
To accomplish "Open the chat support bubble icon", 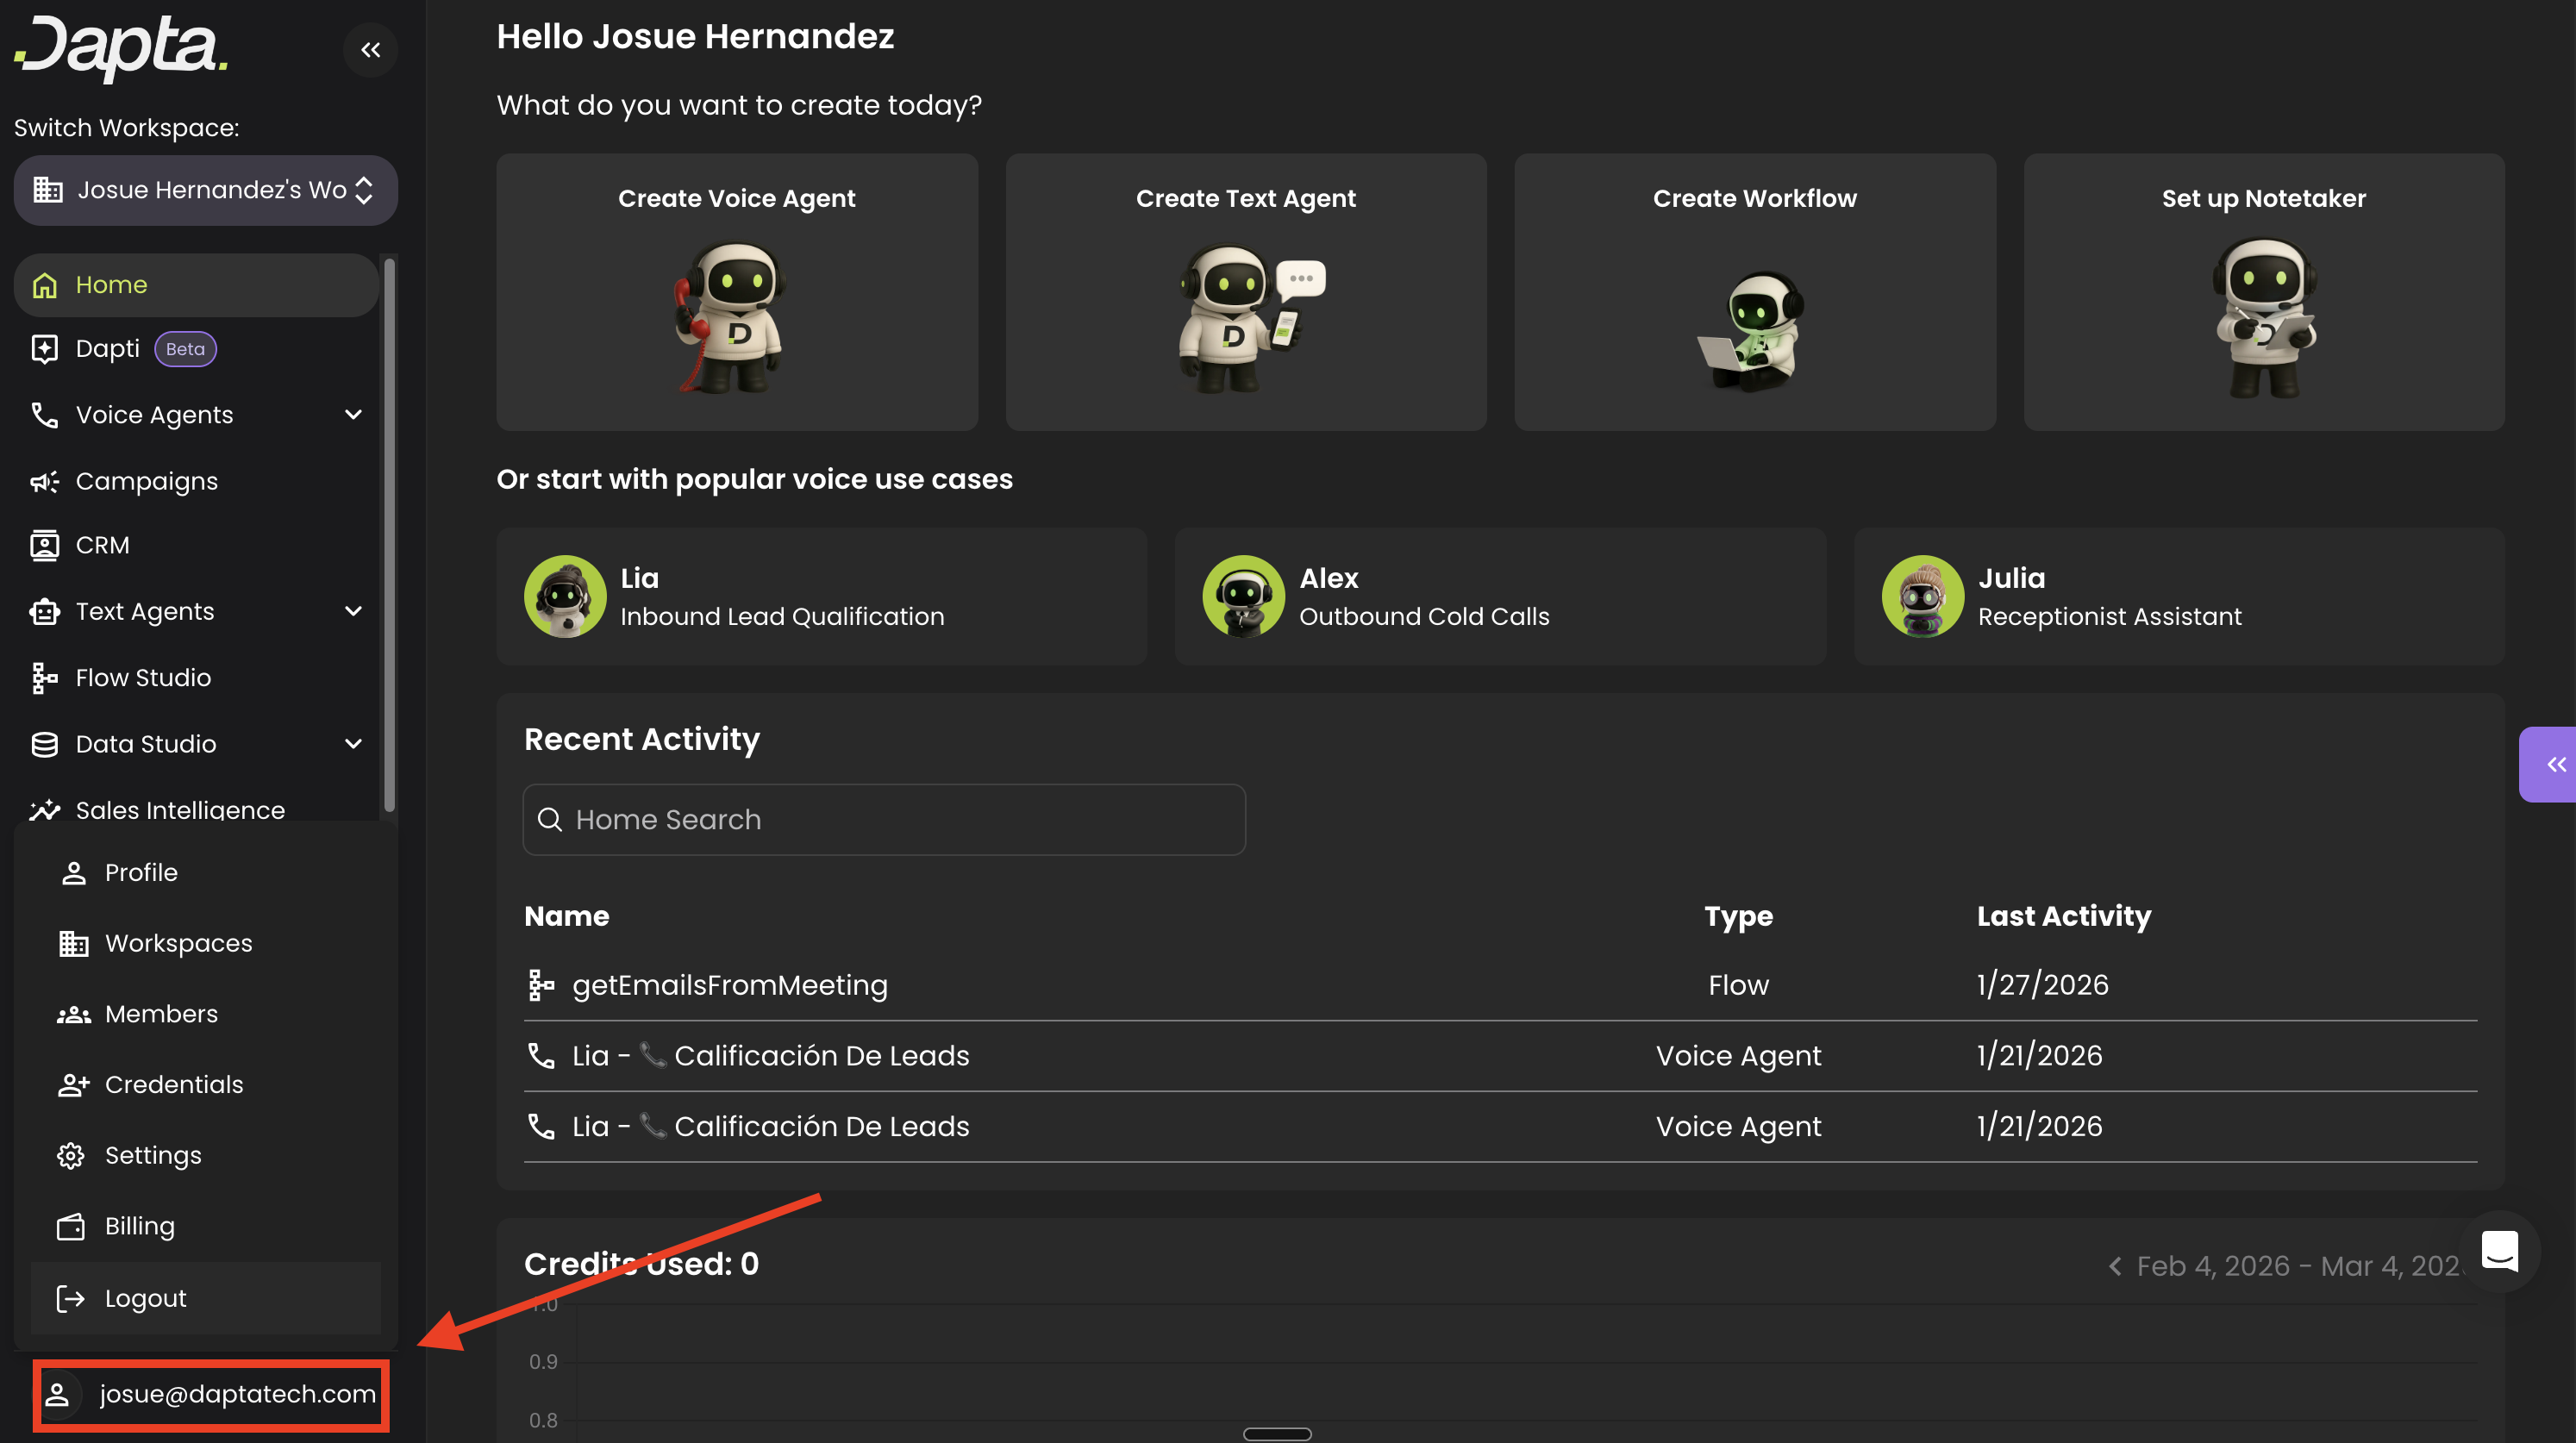I will pyautogui.click(x=2499, y=1250).
